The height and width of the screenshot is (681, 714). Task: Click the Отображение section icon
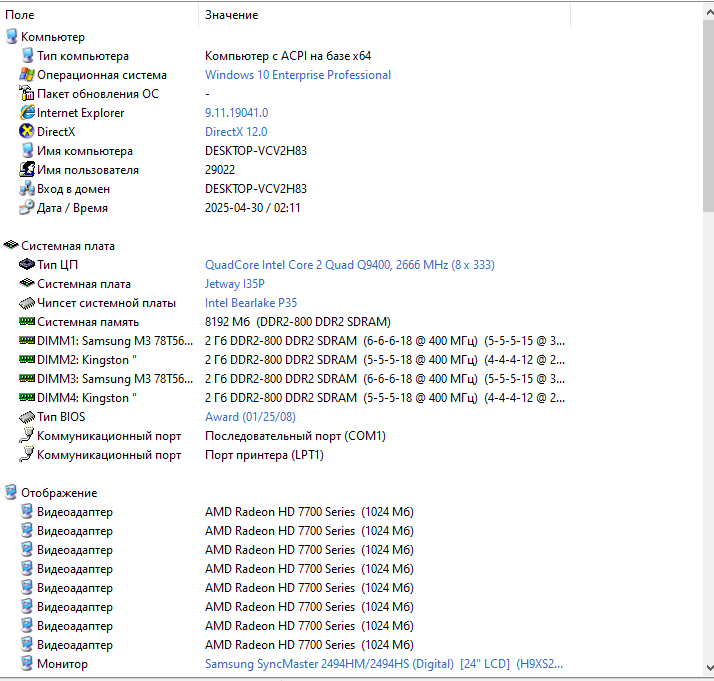tap(11, 493)
